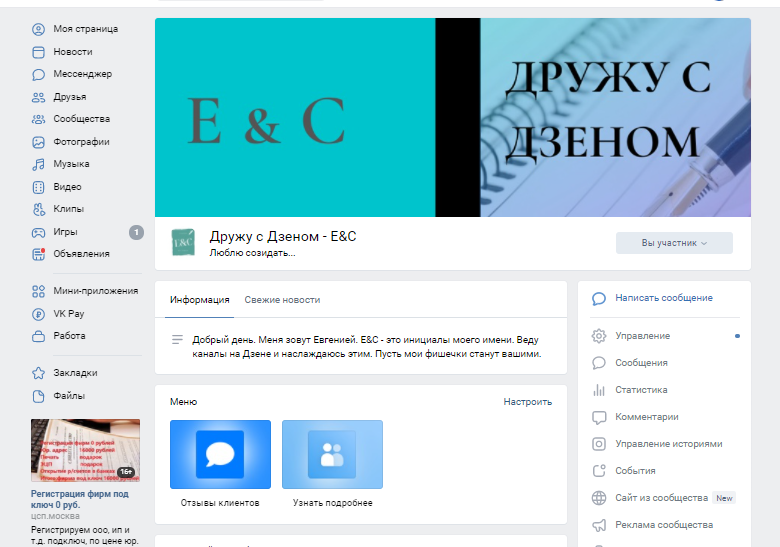Click the description text icon beside Добрый день
The image size is (780, 547).
point(177,340)
